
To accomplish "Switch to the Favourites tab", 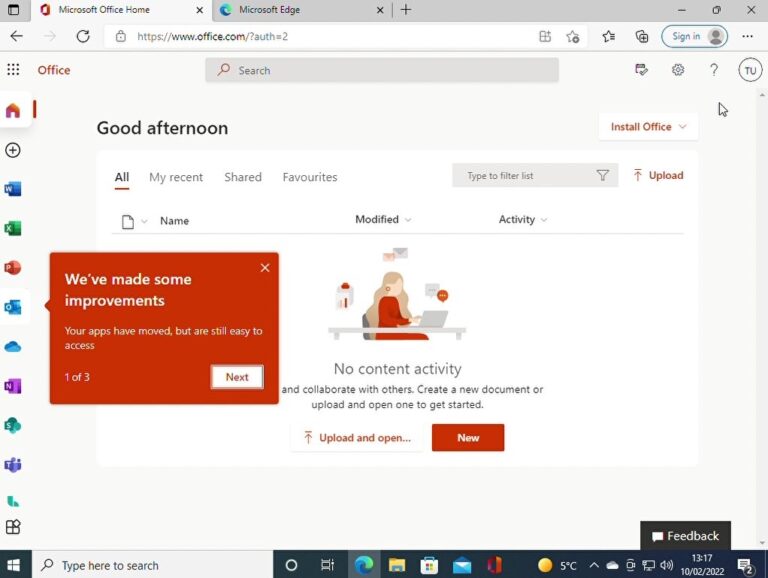I will (310, 177).
